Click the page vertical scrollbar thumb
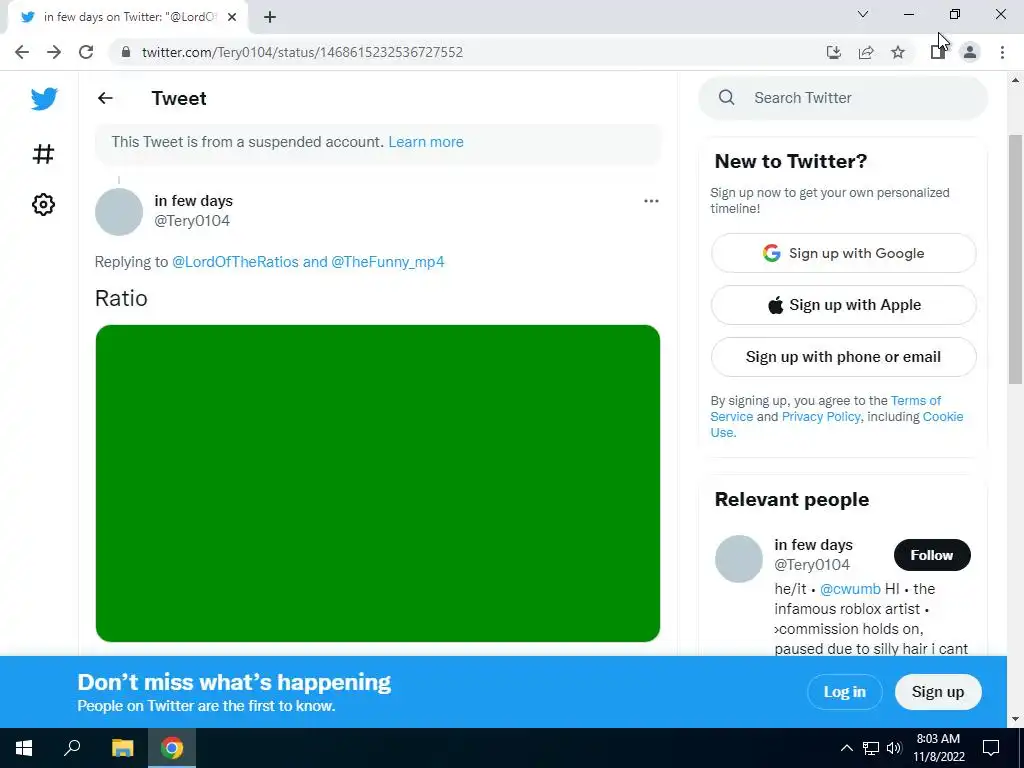The height and width of the screenshot is (768, 1024). 1015,259
